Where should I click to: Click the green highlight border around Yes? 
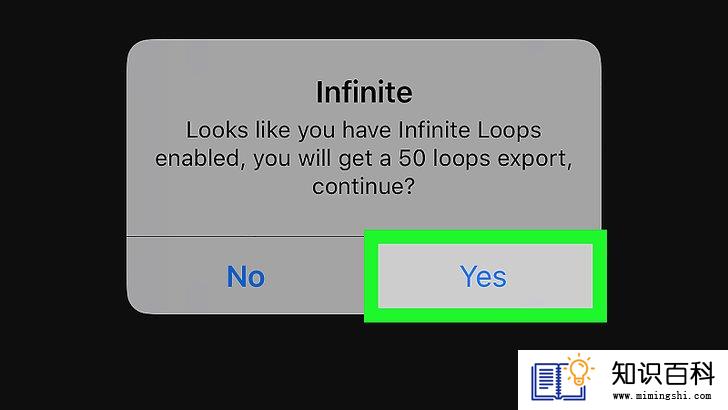[485, 237]
